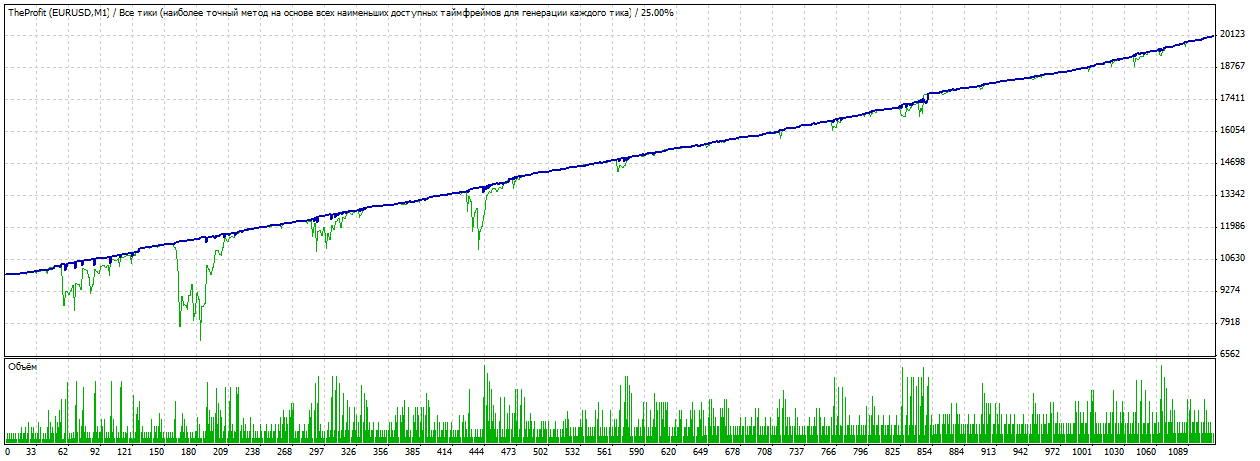
Task: Click the tallest volume bar near 444
Action: point(485,368)
